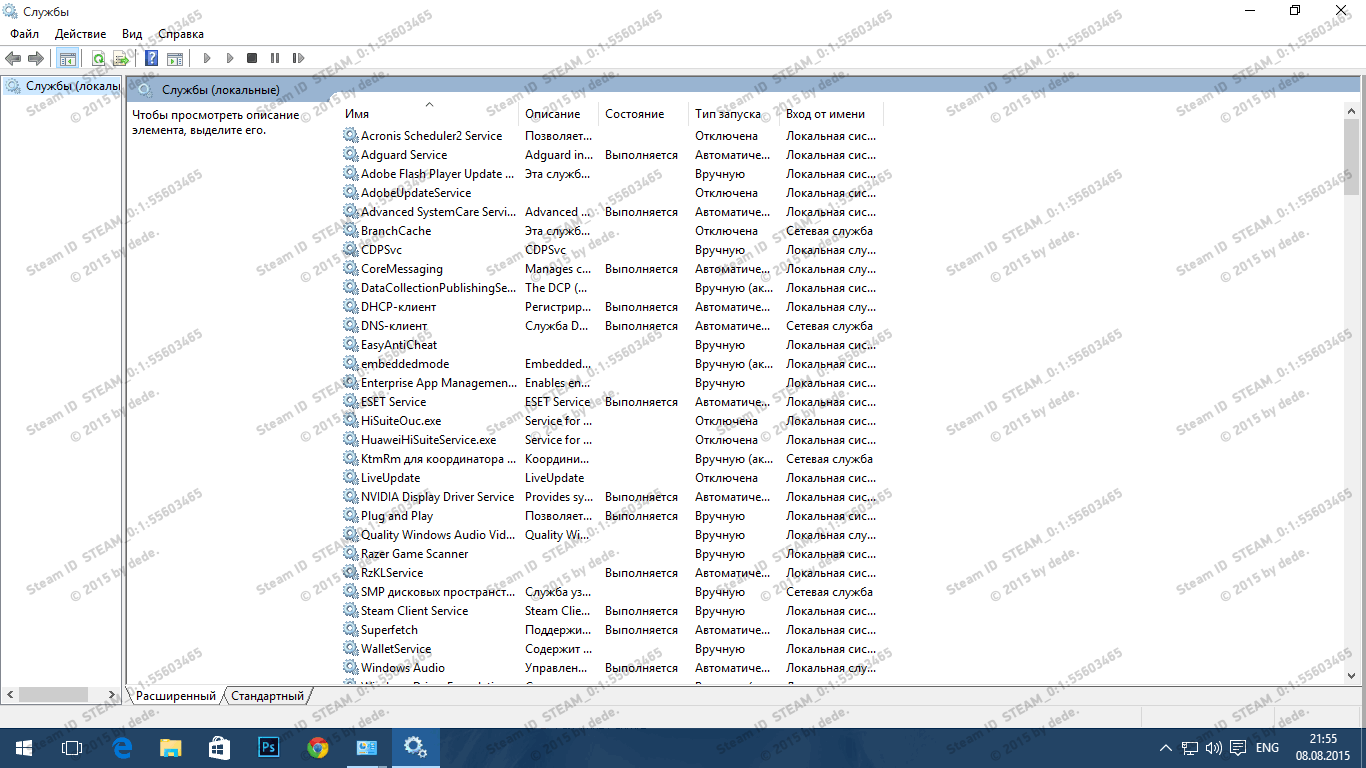1366x768 pixels.
Task: Show hidden tray icons chevron
Action: point(1166,748)
